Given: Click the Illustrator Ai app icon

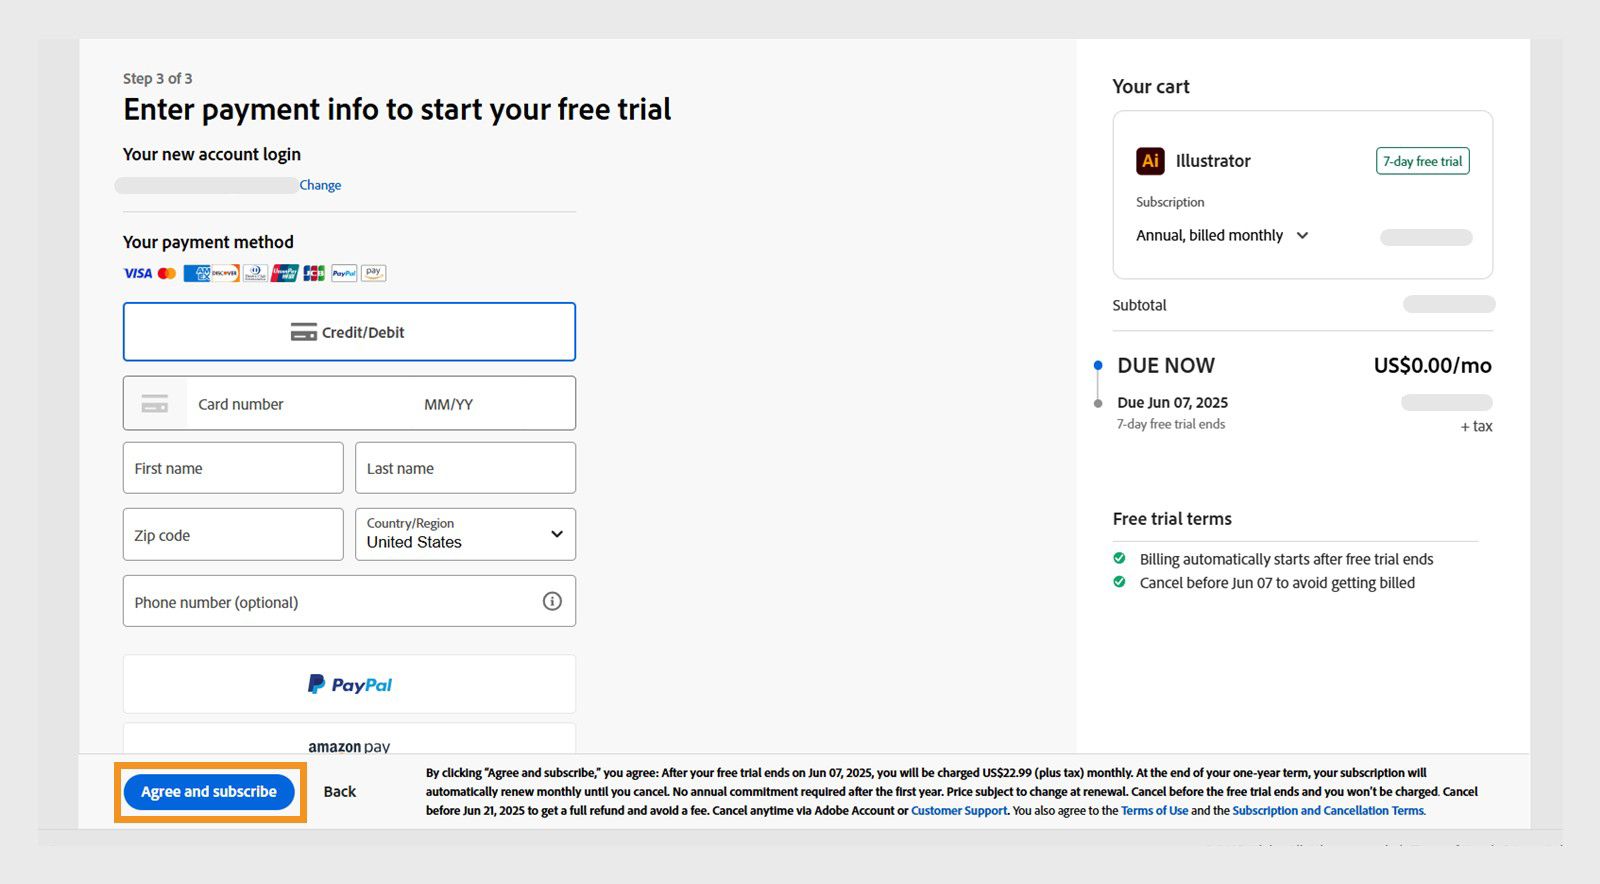Looking at the screenshot, I should point(1150,161).
